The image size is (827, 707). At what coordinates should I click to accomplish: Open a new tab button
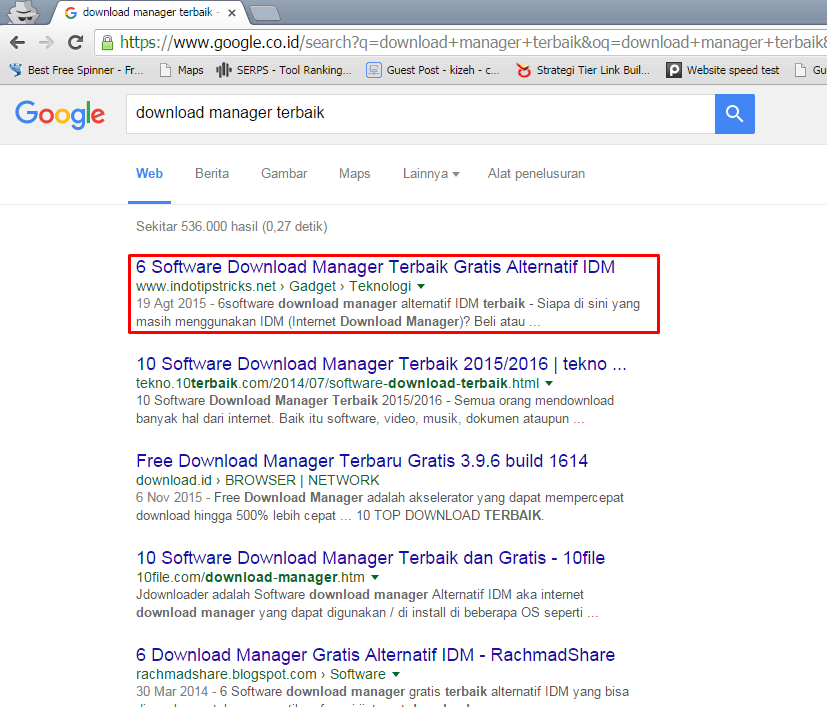tap(265, 14)
